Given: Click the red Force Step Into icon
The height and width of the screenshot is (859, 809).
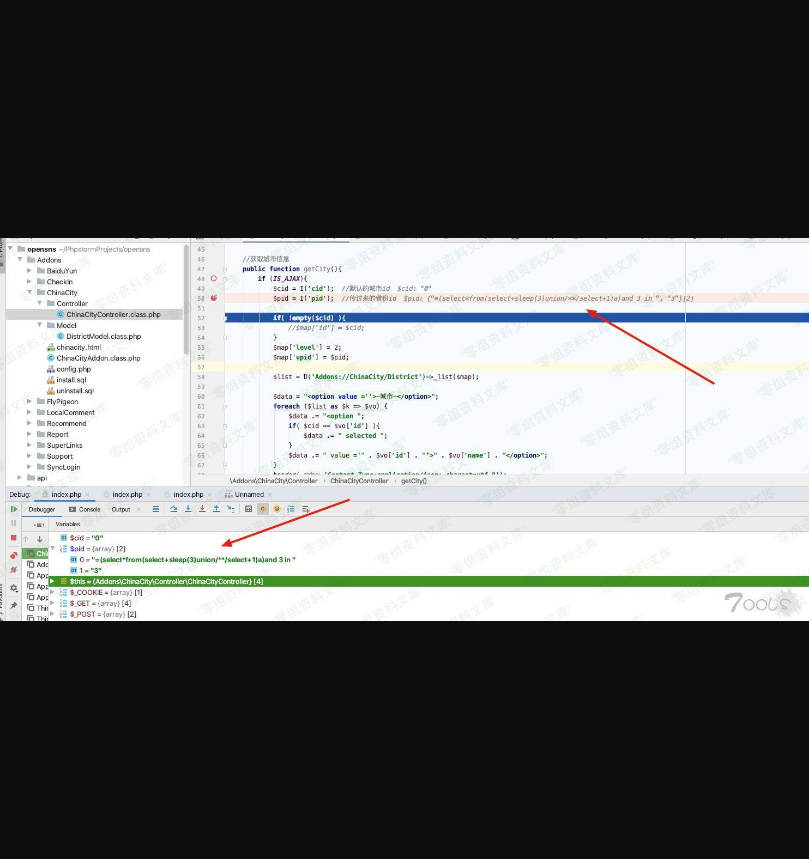Looking at the screenshot, I should (202, 509).
